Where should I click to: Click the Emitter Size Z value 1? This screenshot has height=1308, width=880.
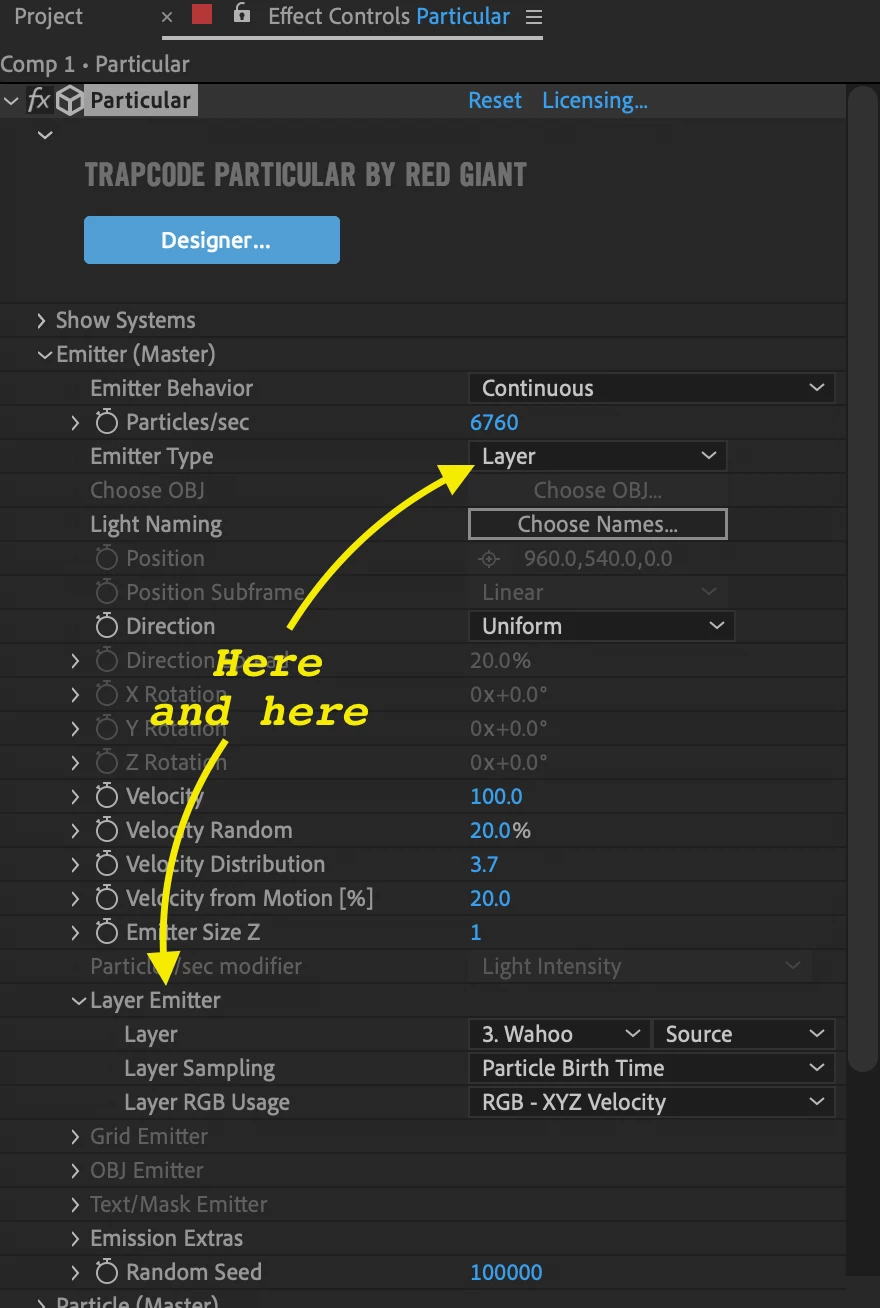pos(476,932)
